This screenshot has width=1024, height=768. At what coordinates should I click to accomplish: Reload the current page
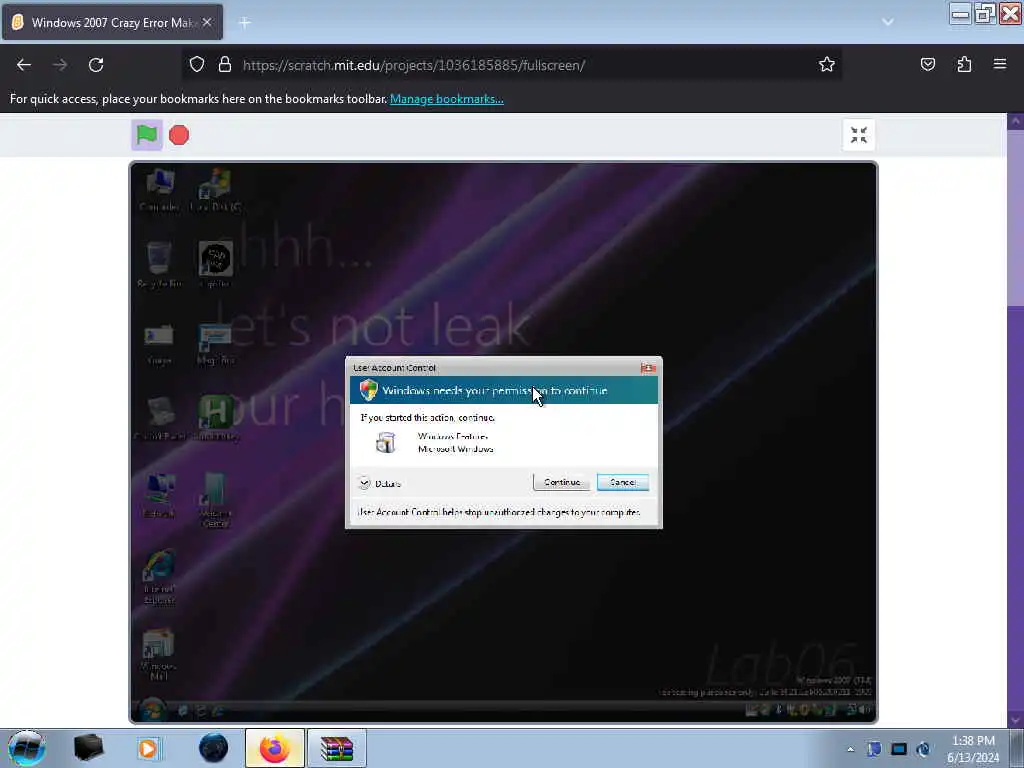[x=96, y=65]
